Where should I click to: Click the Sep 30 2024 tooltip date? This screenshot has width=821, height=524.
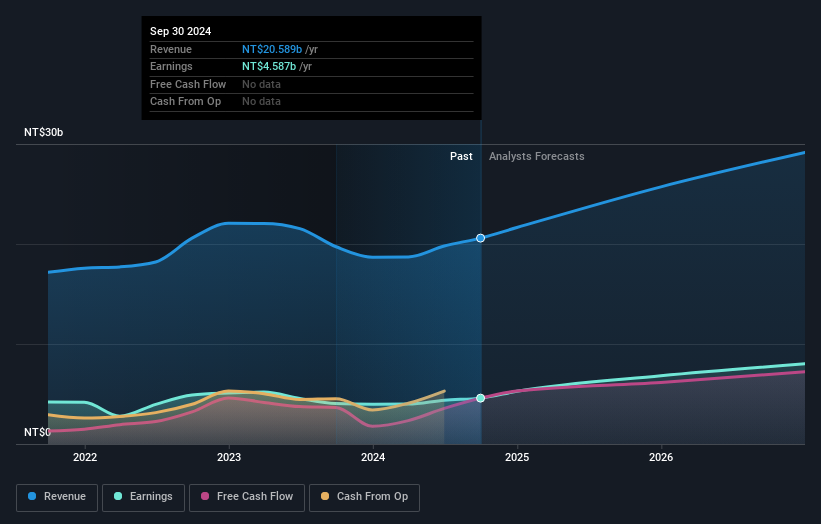pos(181,31)
